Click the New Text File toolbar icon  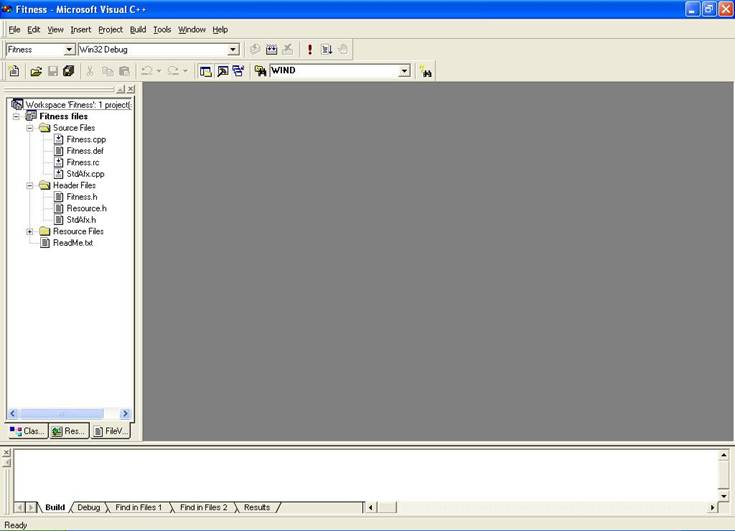click(x=15, y=71)
